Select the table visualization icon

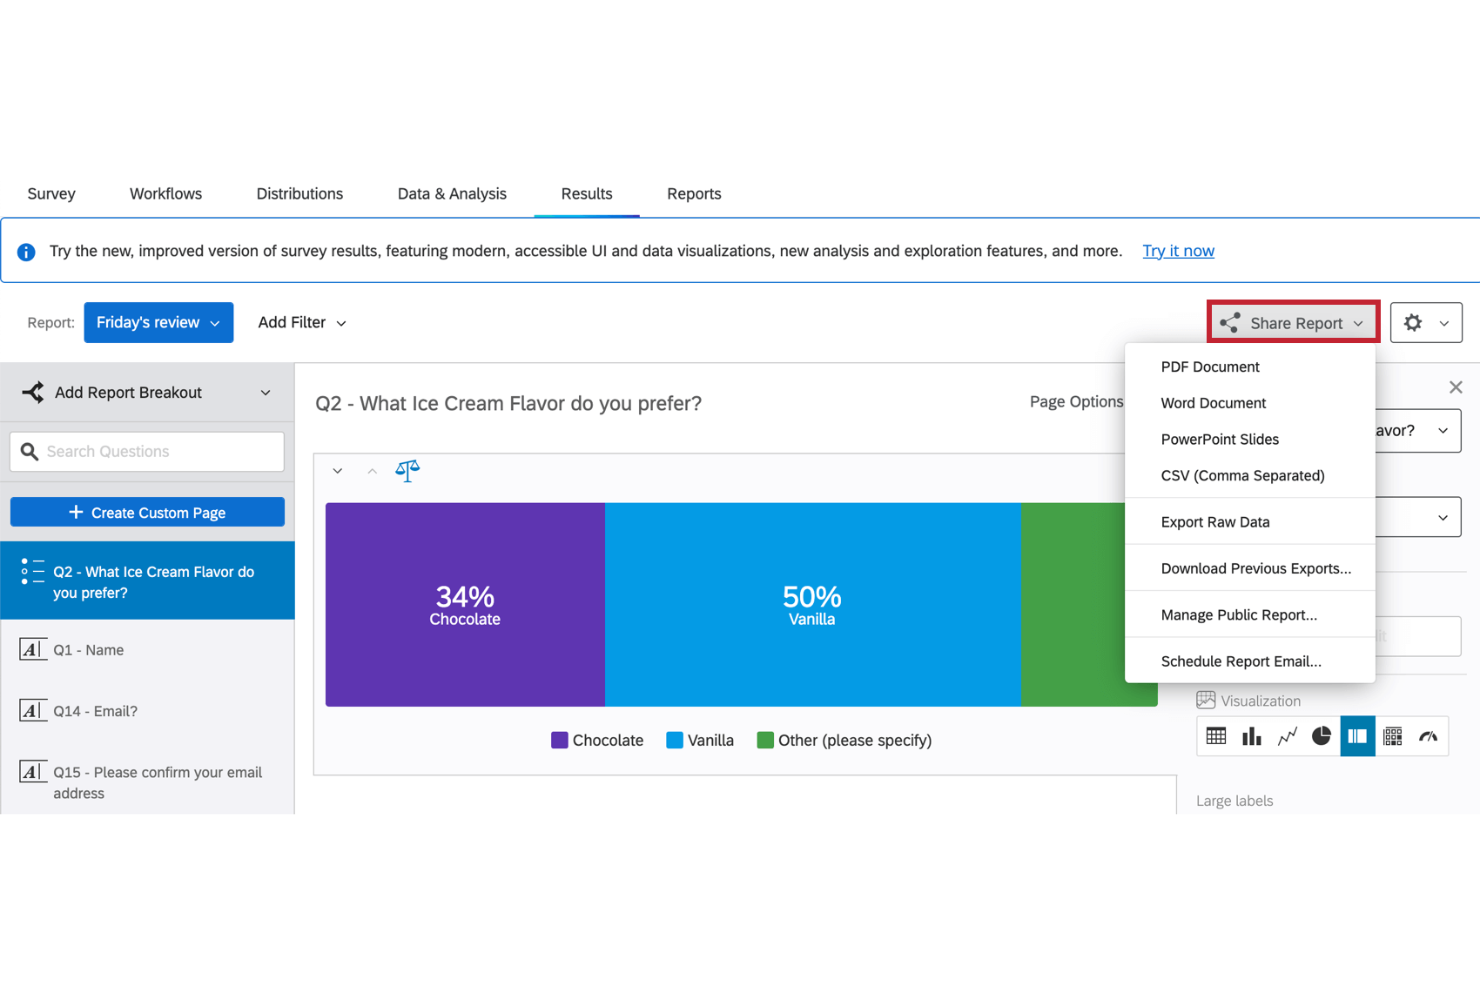coord(1216,736)
